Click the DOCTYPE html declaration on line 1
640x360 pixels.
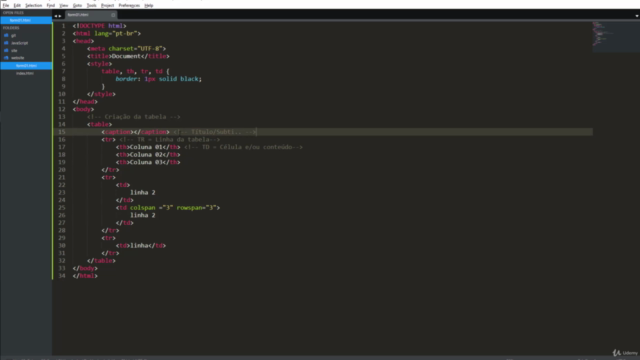(x=100, y=26)
